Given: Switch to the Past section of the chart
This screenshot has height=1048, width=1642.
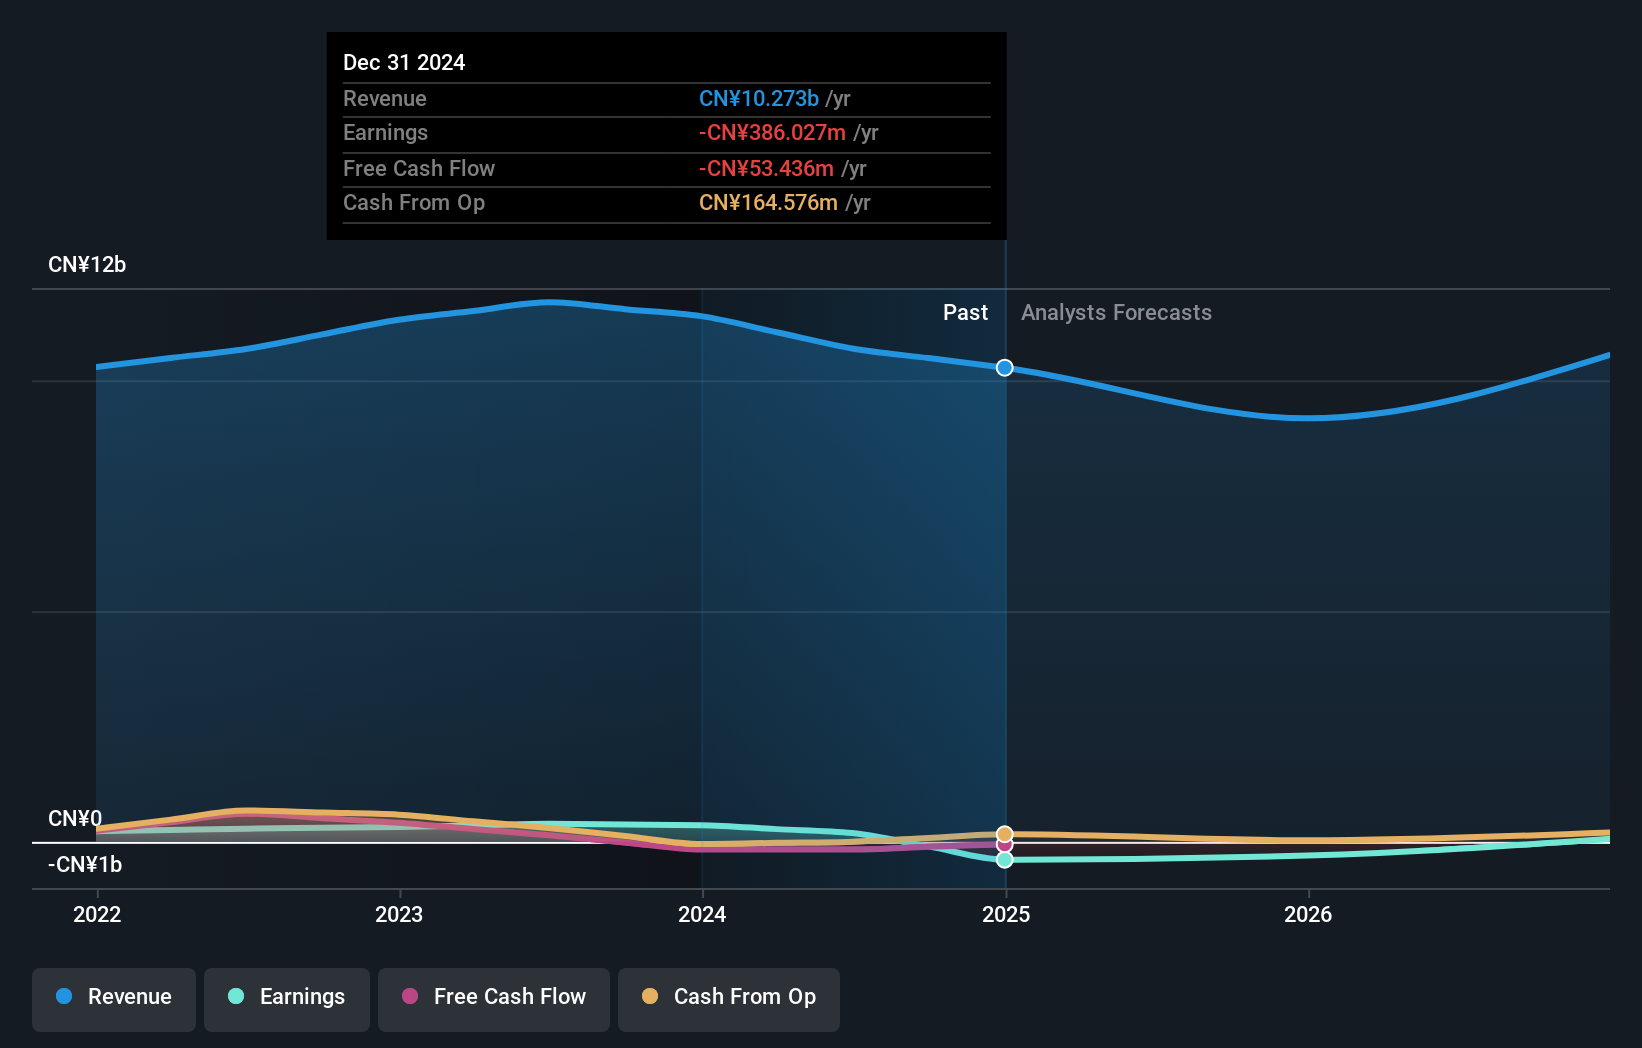Looking at the screenshot, I should pyautogui.click(x=965, y=312).
